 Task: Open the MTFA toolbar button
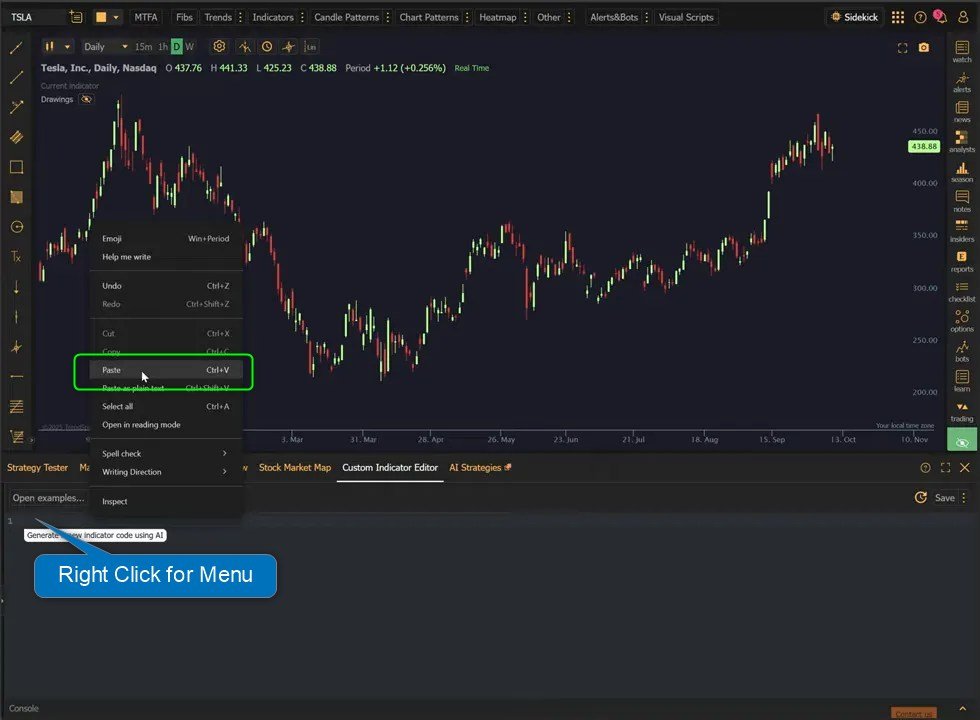[x=146, y=18]
